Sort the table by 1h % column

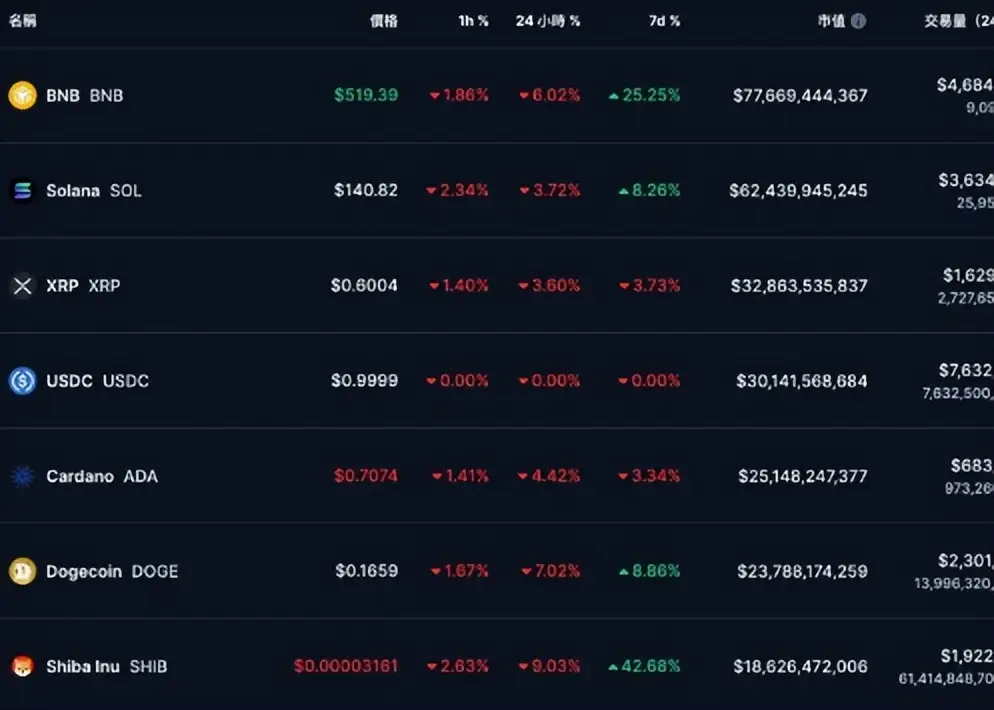[473, 20]
